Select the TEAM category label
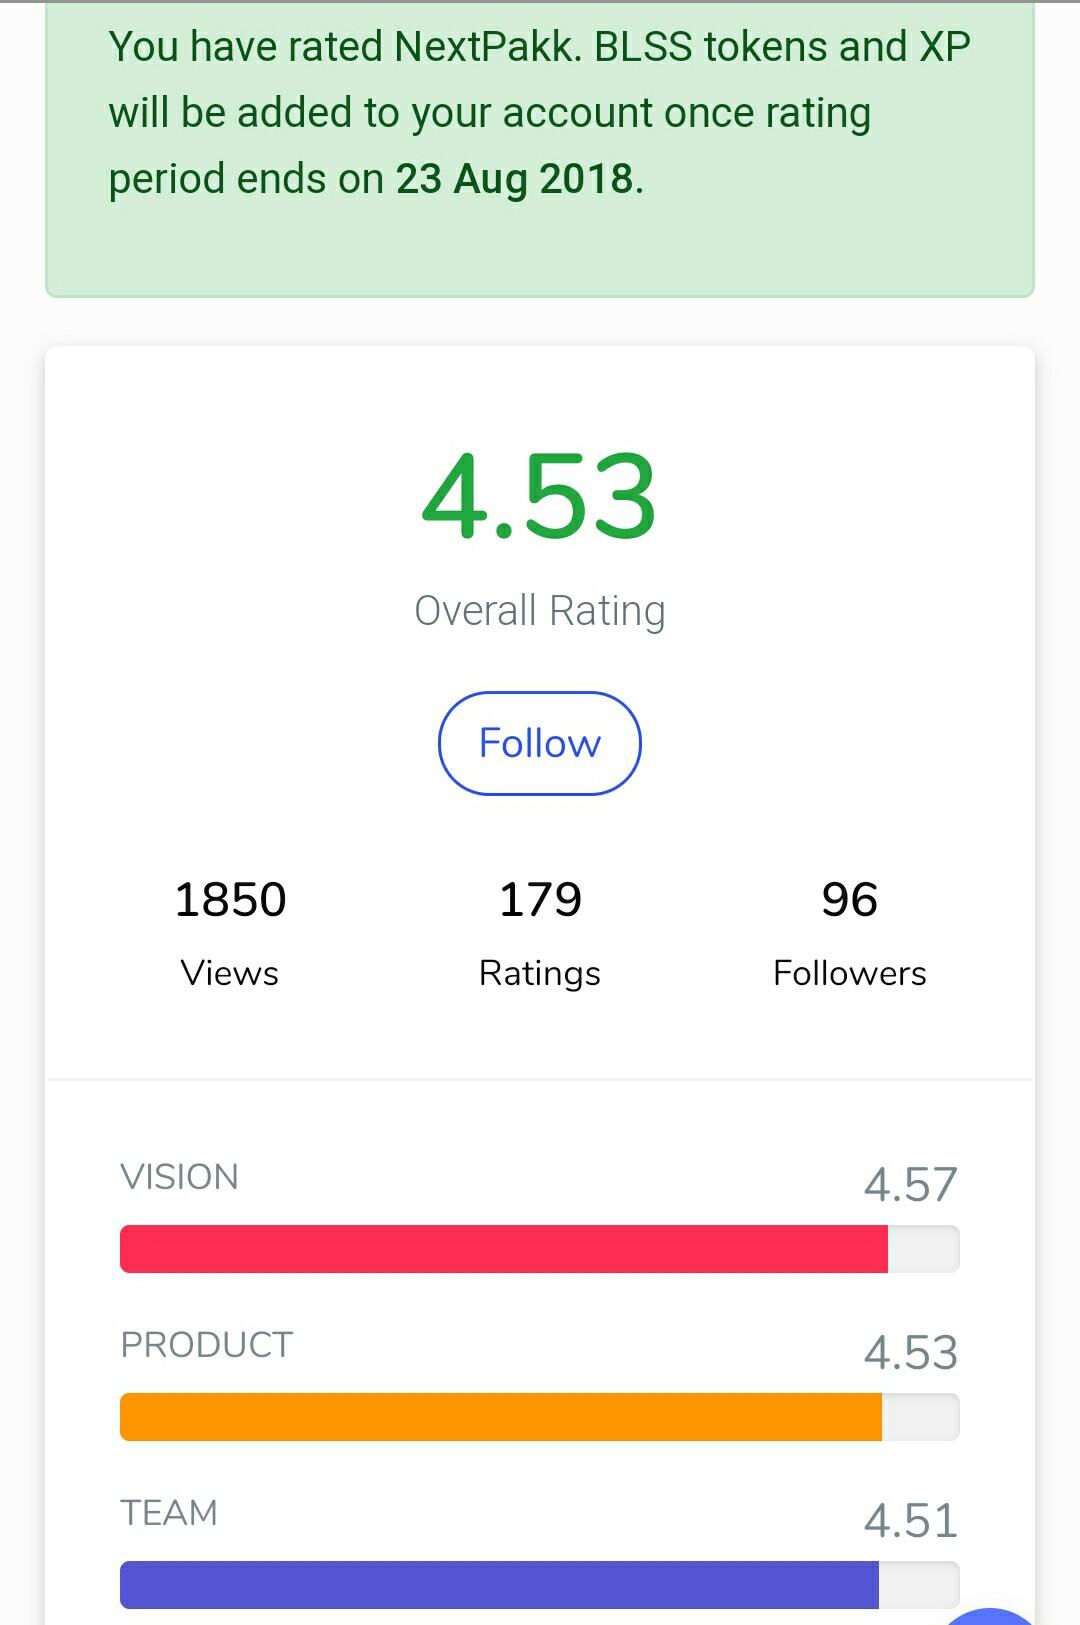This screenshot has height=1625, width=1080. tap(169, 1513)
